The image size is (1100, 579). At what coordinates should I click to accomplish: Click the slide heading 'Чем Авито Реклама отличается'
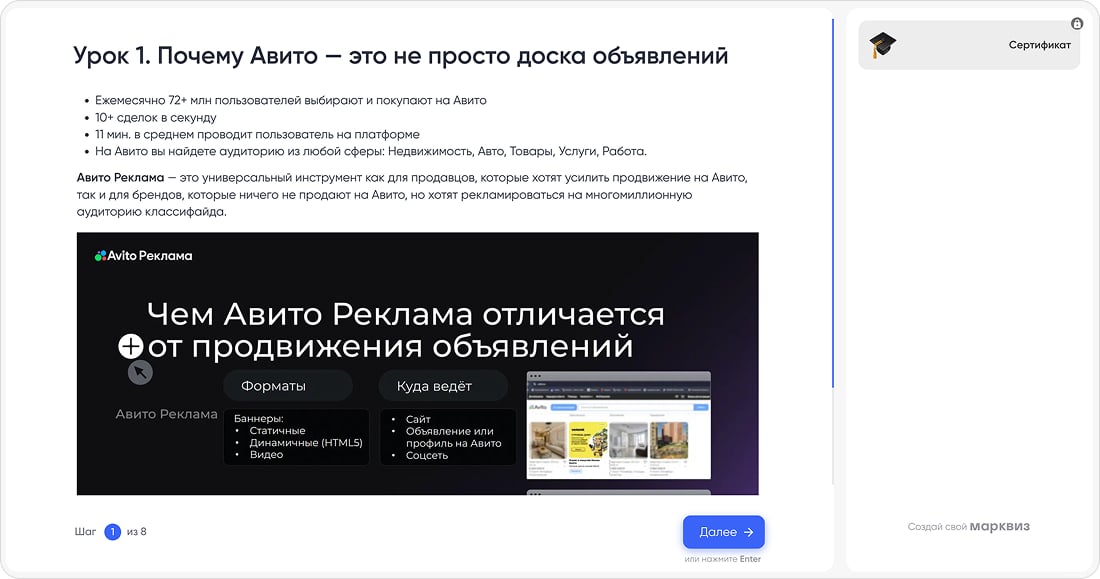click(405, 314)
